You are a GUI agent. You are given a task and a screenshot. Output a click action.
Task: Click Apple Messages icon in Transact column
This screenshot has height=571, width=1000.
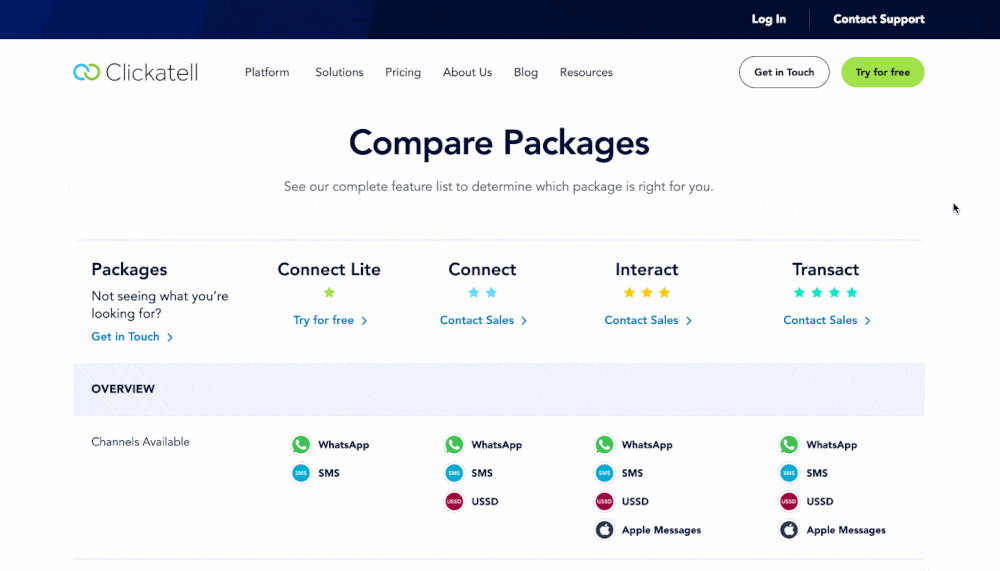tap(789, 530)
